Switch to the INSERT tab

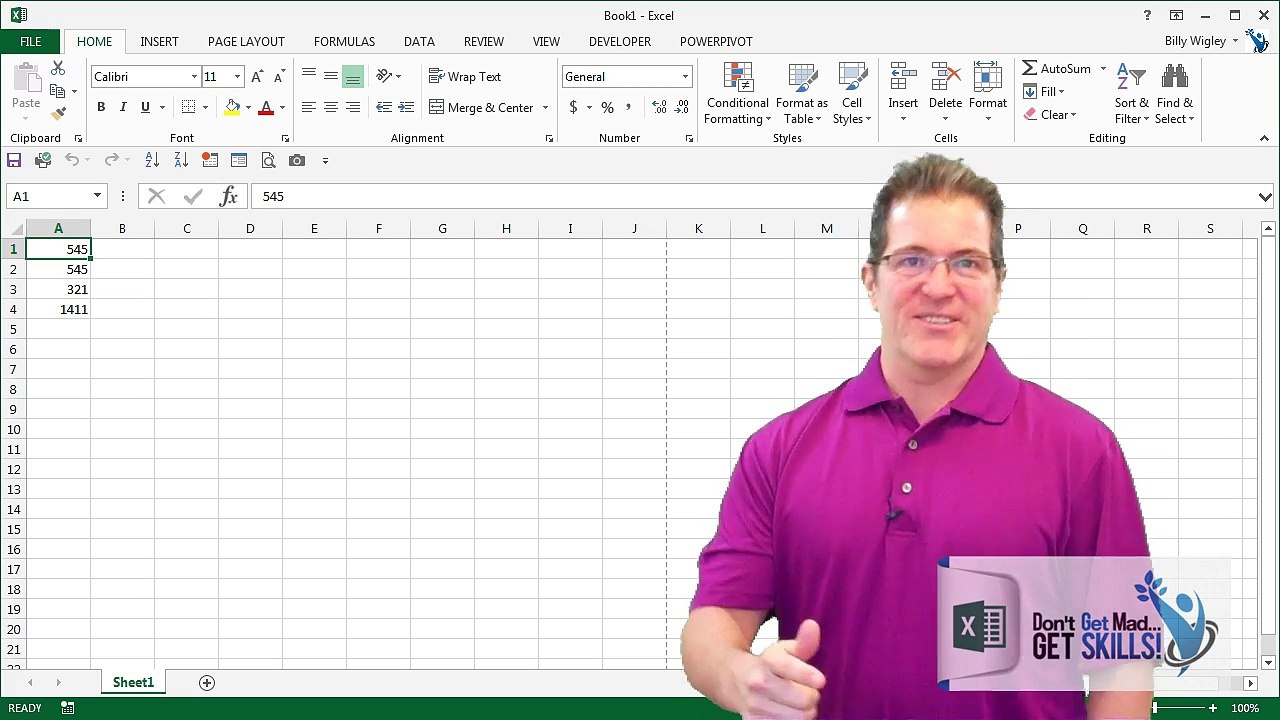159,42
